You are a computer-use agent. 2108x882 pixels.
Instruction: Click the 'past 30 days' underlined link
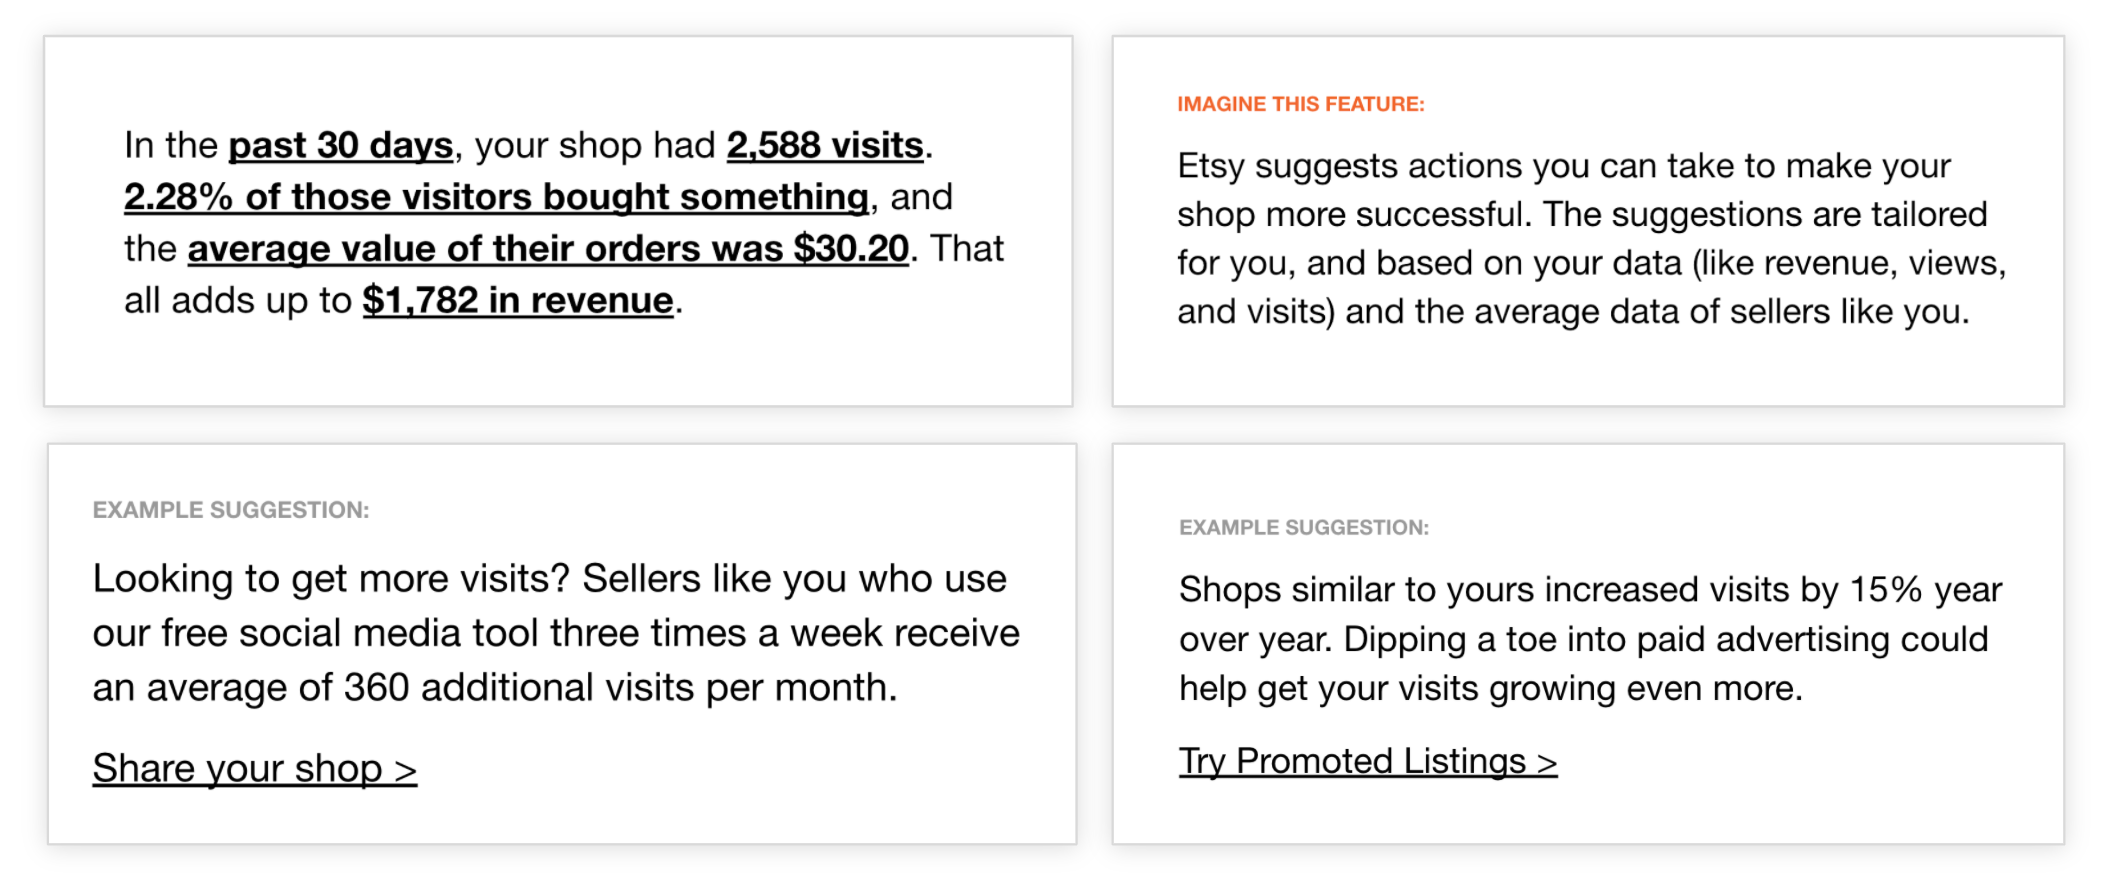pyautogui.click(x=341, y=146)
